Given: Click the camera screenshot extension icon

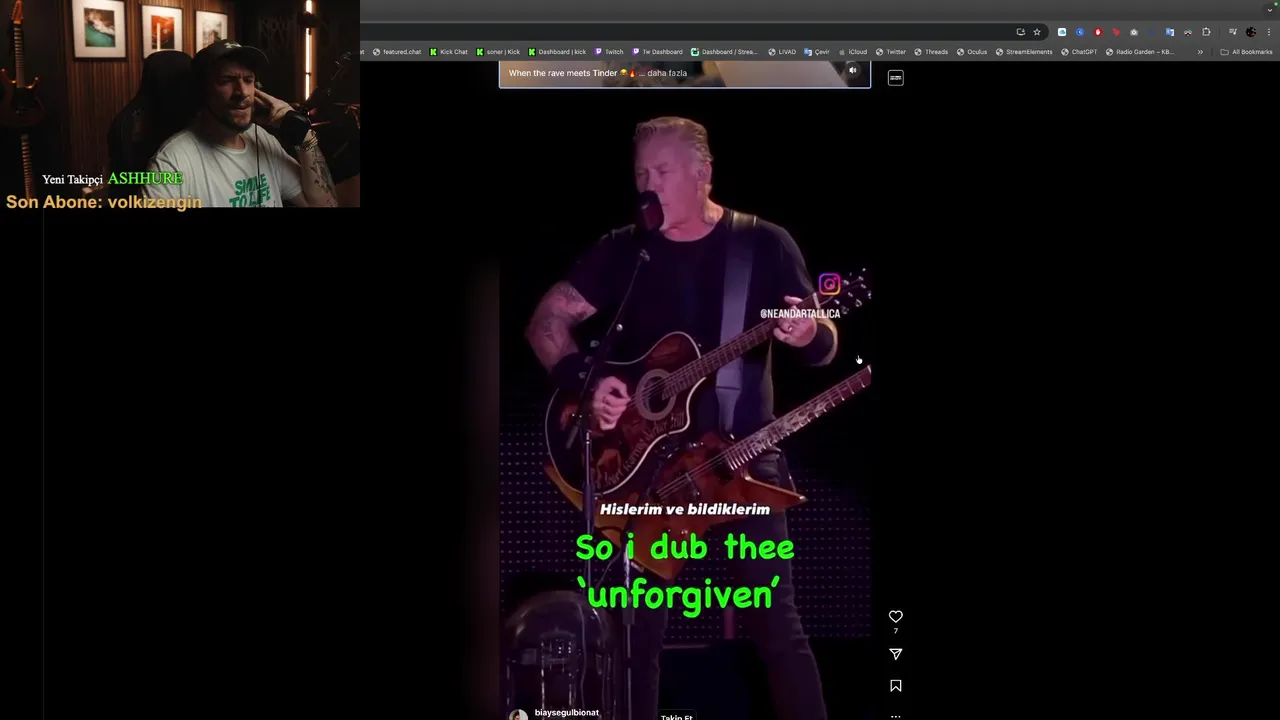Looking at the screenshot, I should (x=1134, y=32).
